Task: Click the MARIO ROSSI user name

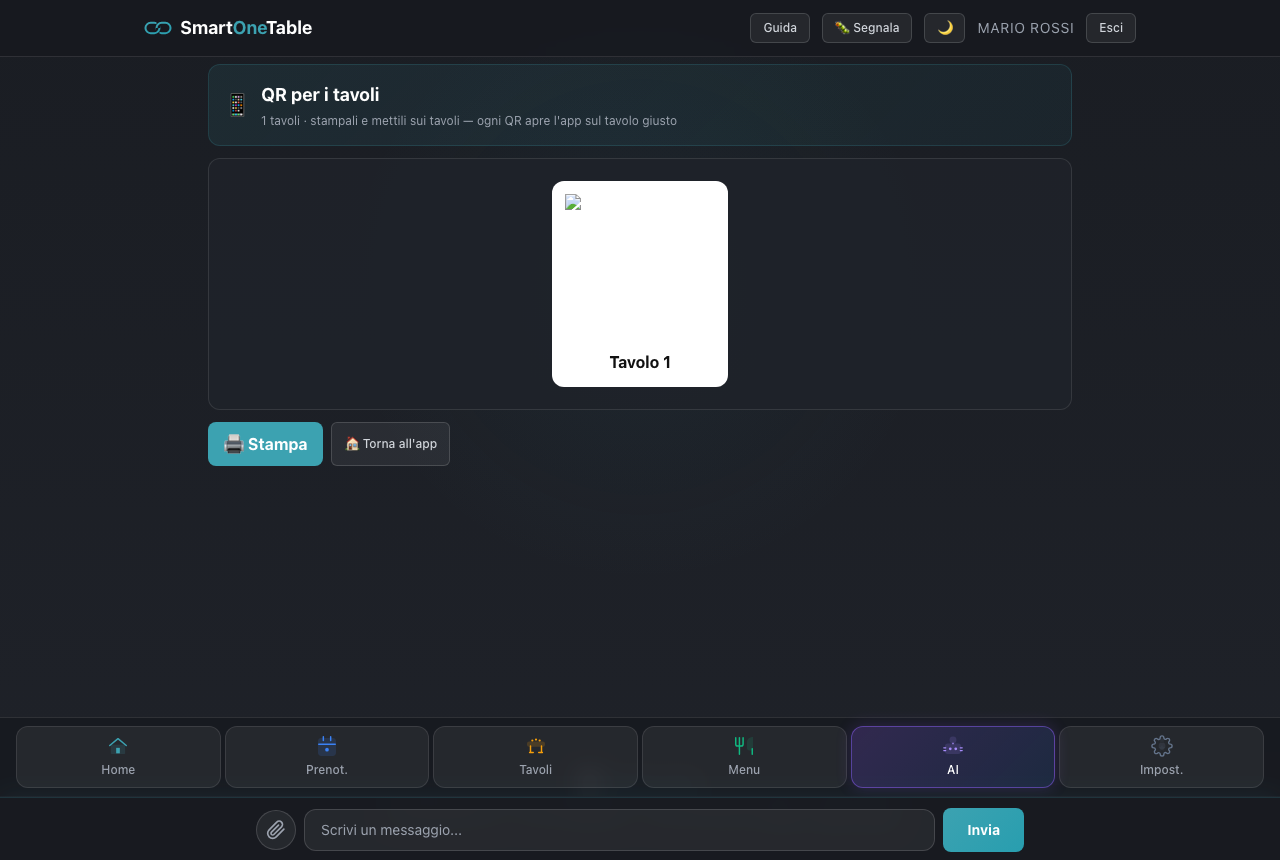Action: click(1026, 28)
